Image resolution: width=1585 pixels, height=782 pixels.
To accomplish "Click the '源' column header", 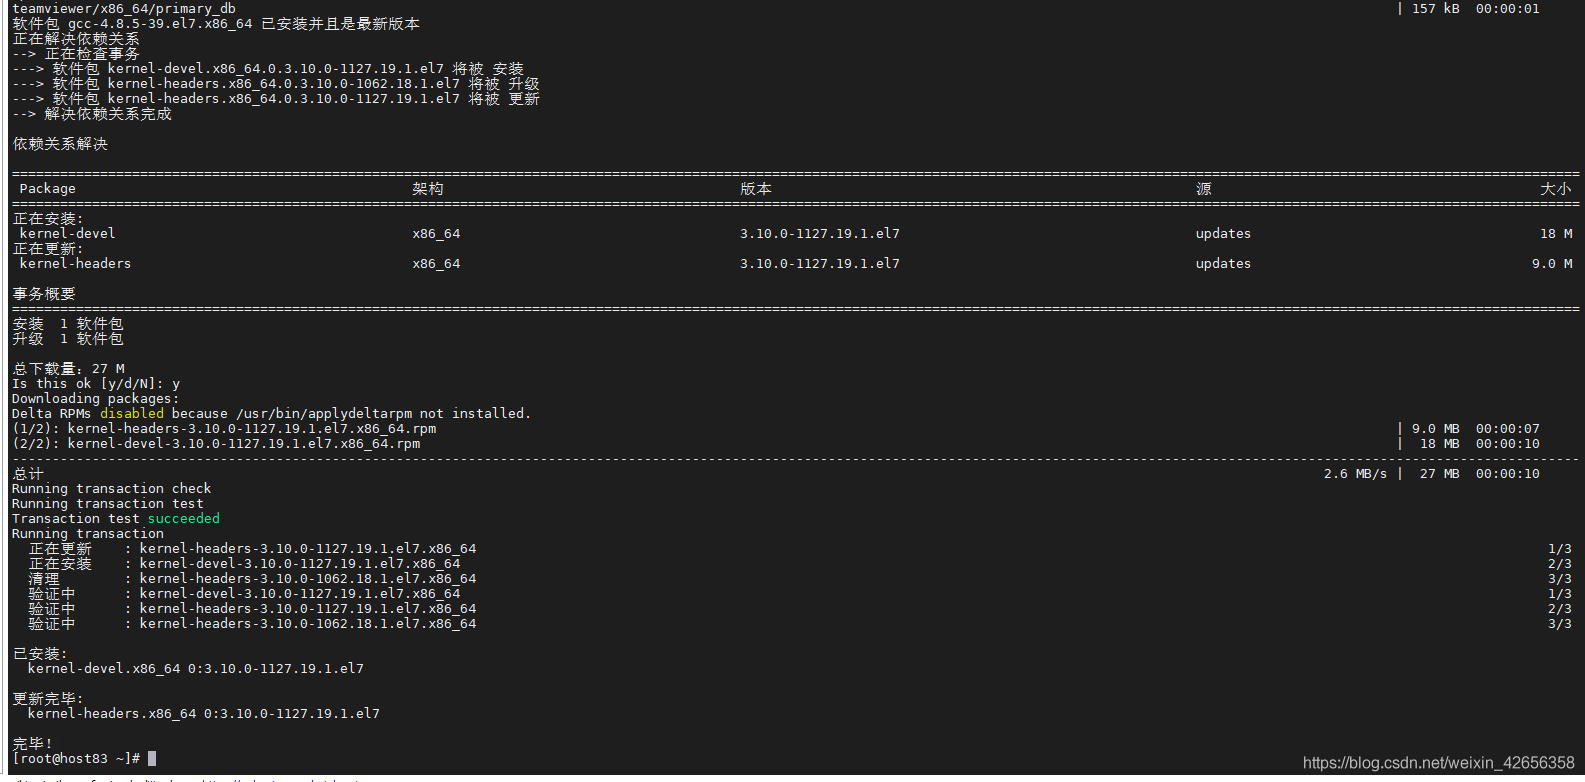I will click(1204, 189).
